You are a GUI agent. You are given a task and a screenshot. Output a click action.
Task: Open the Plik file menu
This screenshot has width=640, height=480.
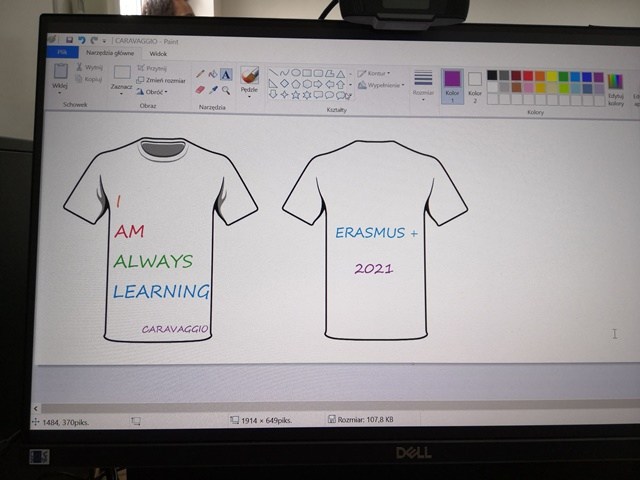tap(62, 52)
